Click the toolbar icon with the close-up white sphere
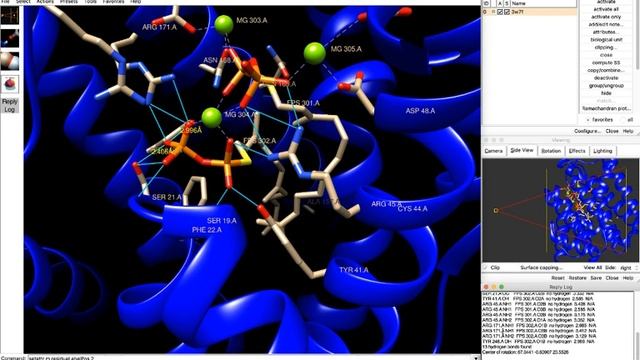 [9, 61]
